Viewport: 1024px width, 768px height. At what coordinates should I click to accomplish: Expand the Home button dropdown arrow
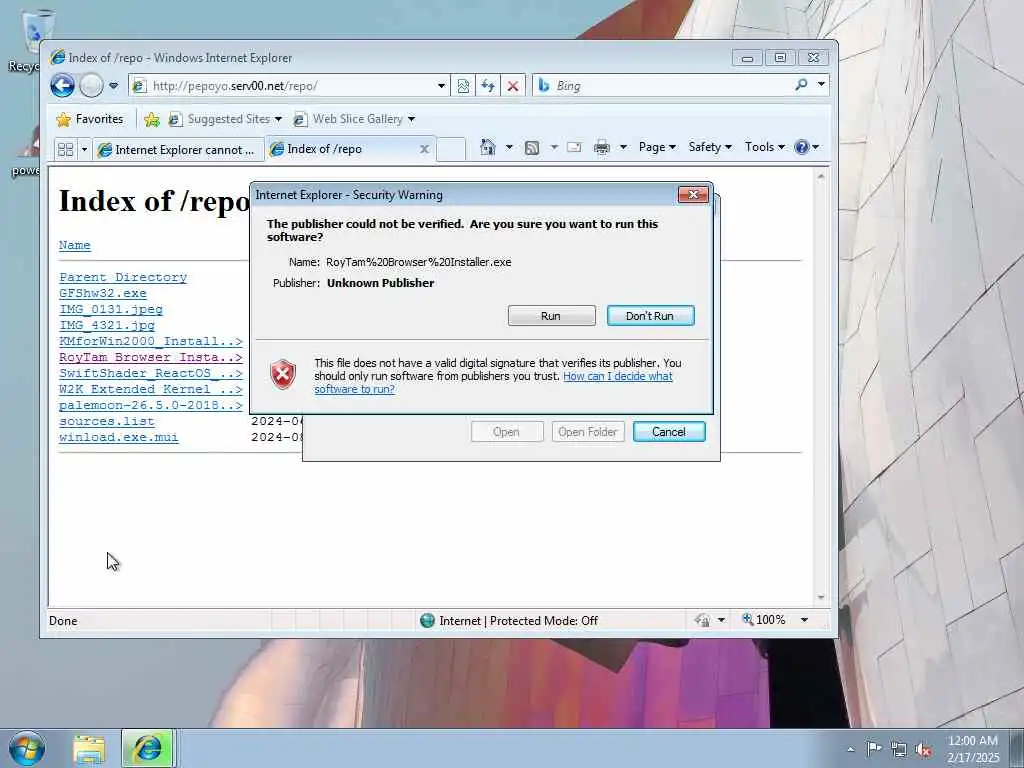point(509,147)
